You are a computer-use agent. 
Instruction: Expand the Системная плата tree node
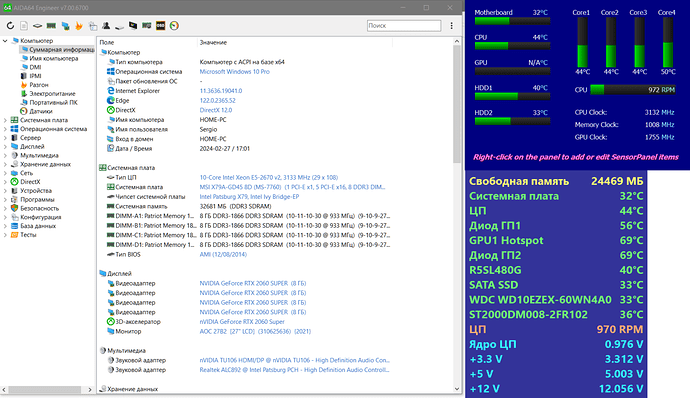[x=5, y=120]
